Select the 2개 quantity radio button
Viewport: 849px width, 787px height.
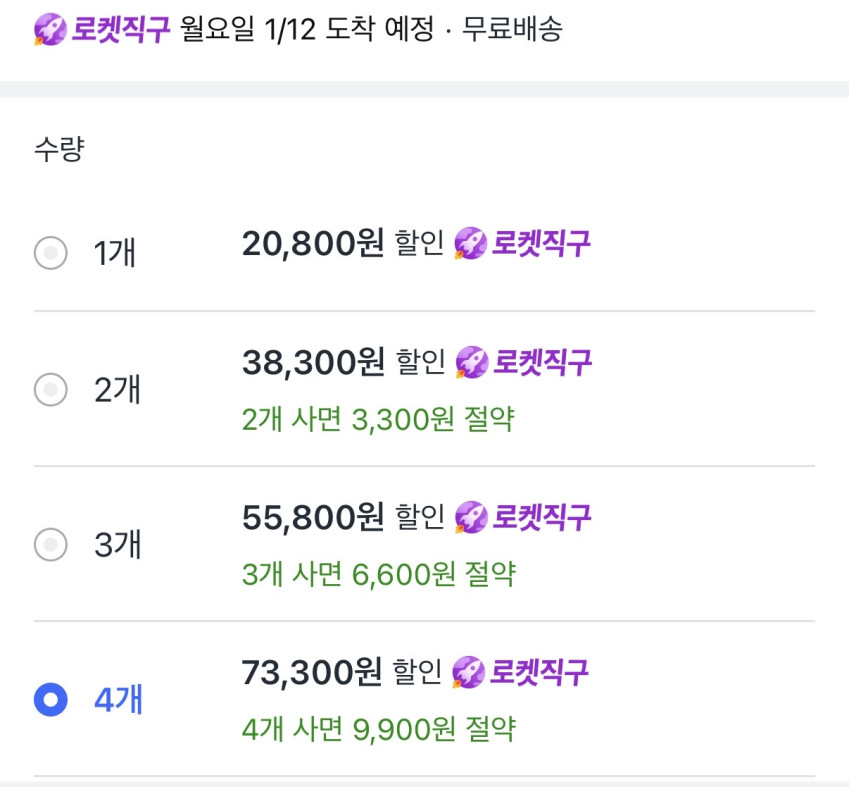coord(50,389)
